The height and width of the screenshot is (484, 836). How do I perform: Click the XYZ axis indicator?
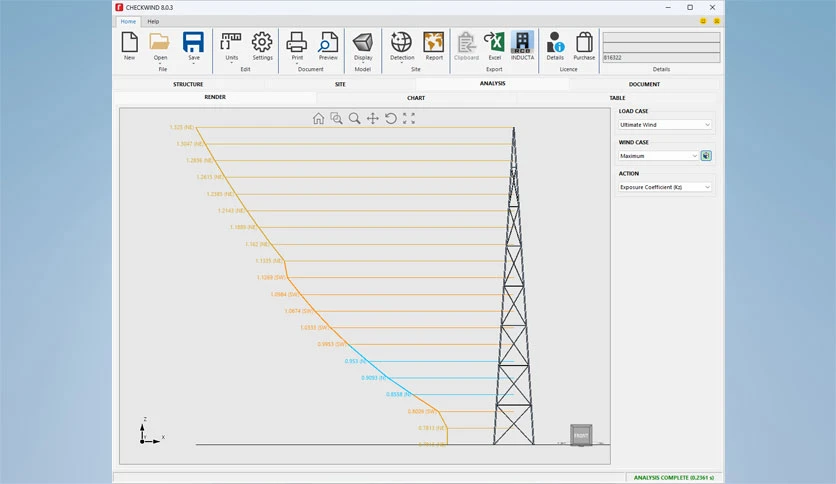point(151,431)
